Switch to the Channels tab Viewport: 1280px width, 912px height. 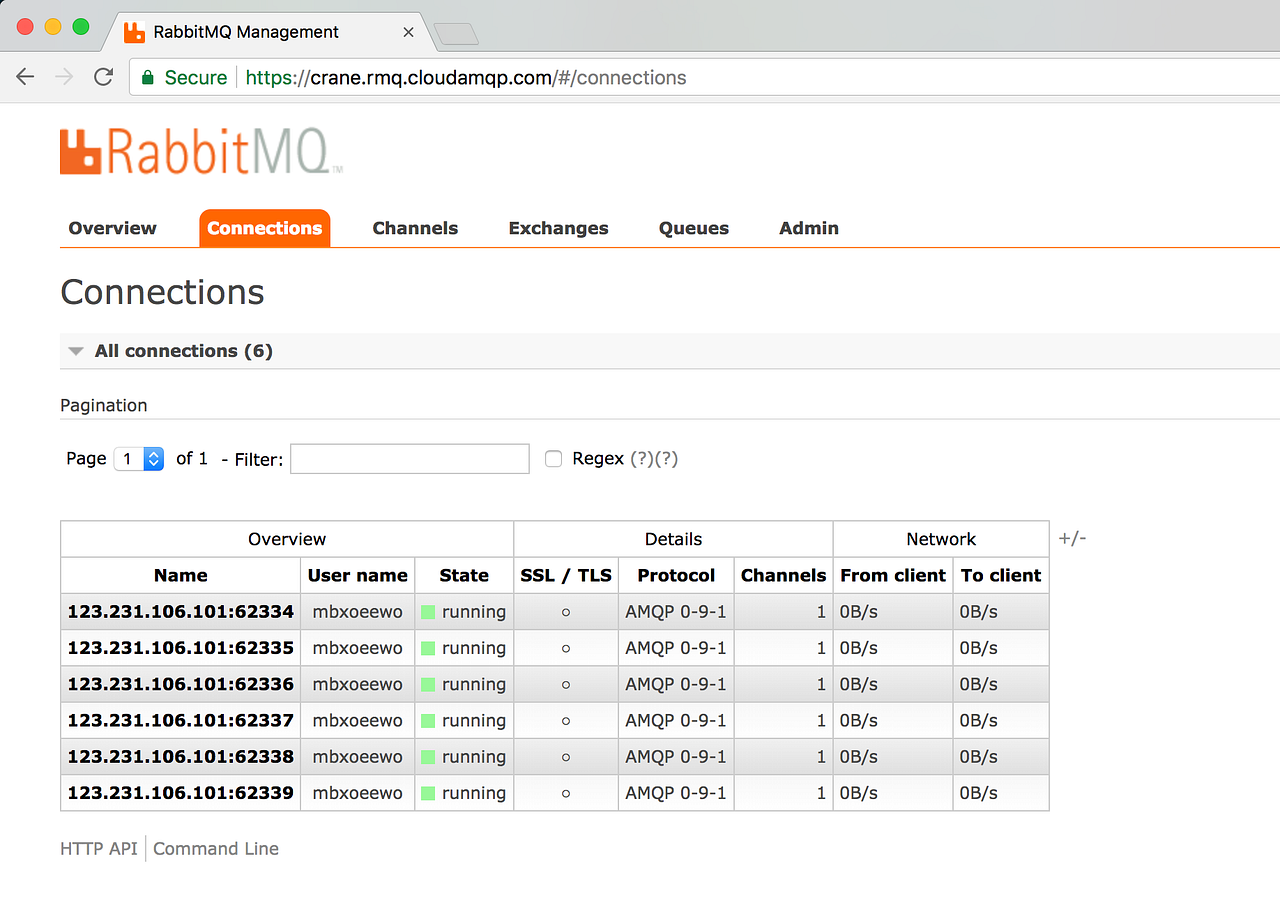pyautogui.click(x=414, y=228)
